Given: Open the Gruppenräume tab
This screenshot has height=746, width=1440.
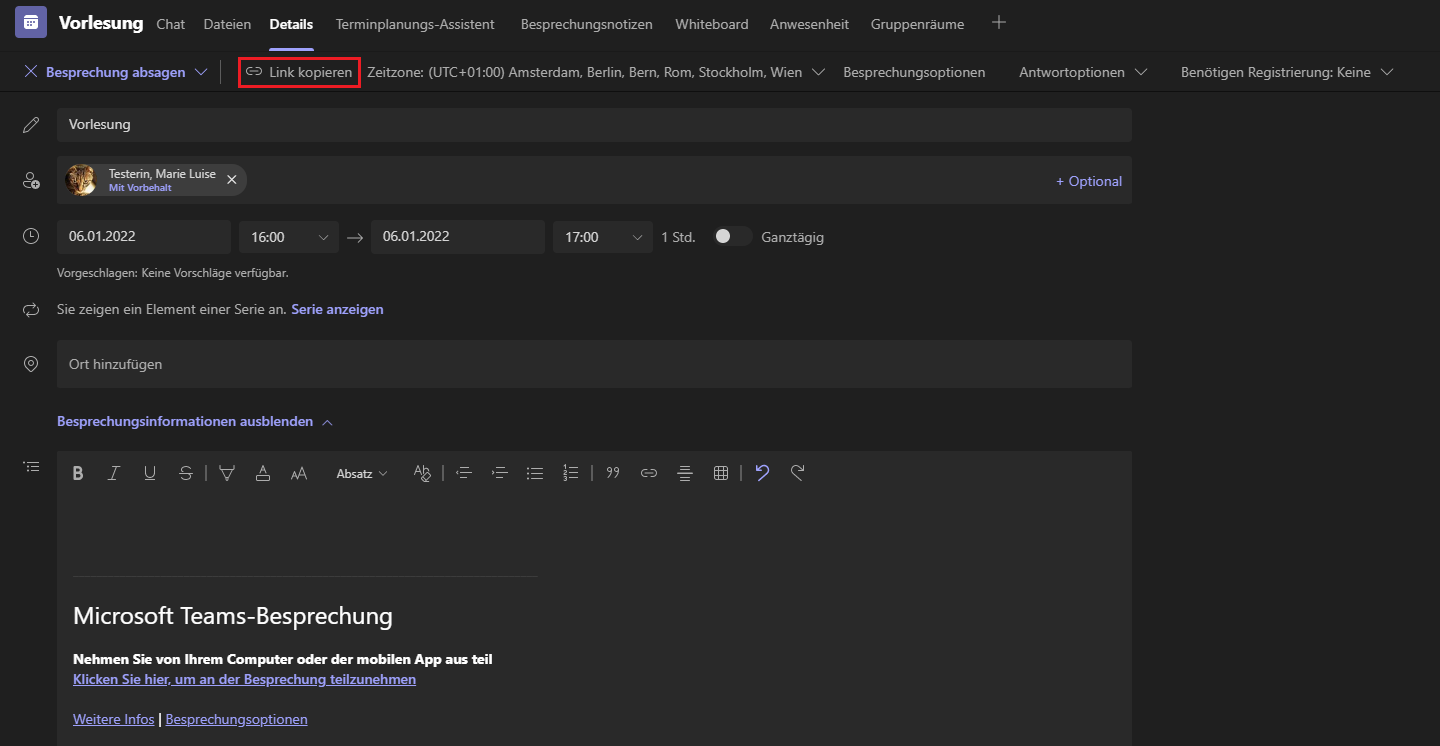Looking at the screenshot, I should [x=917, y=24].
